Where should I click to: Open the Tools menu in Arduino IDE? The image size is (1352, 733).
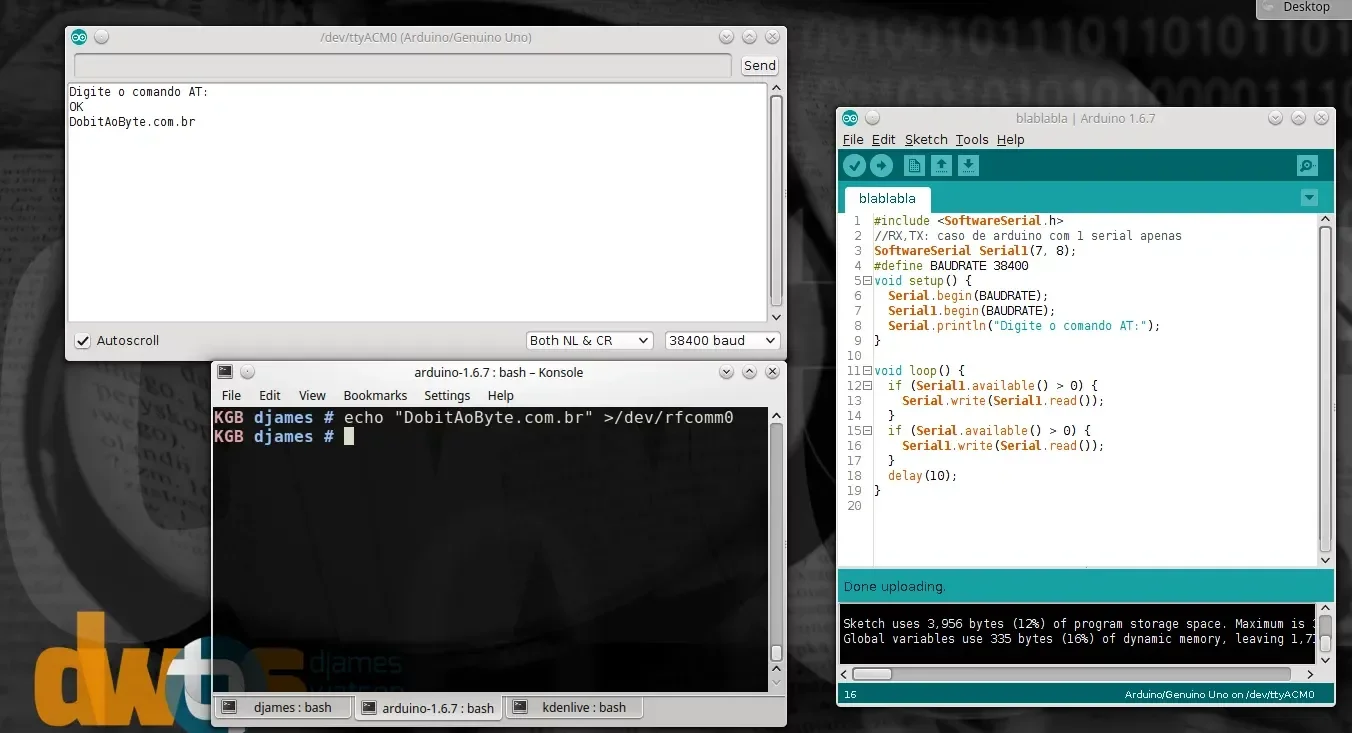tap(971, 140)
